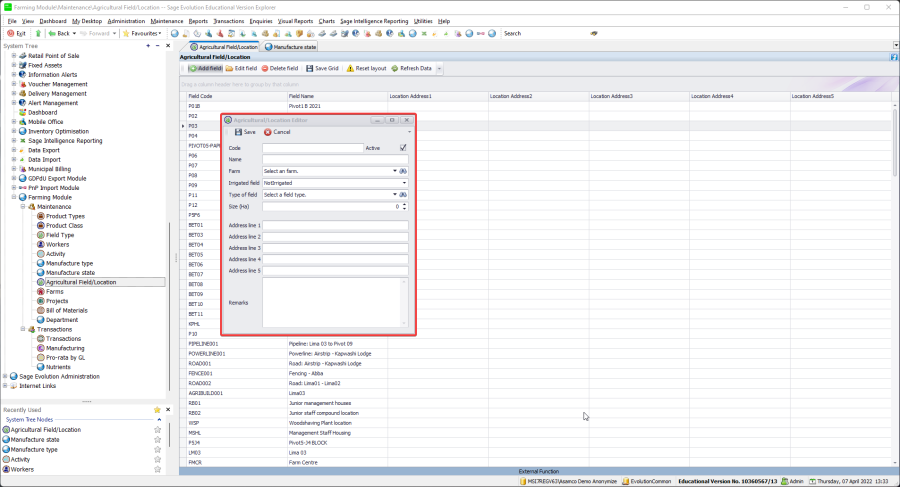
Task: Expand the Sage Evolution Administration tree node
Action: coord(6,376)
